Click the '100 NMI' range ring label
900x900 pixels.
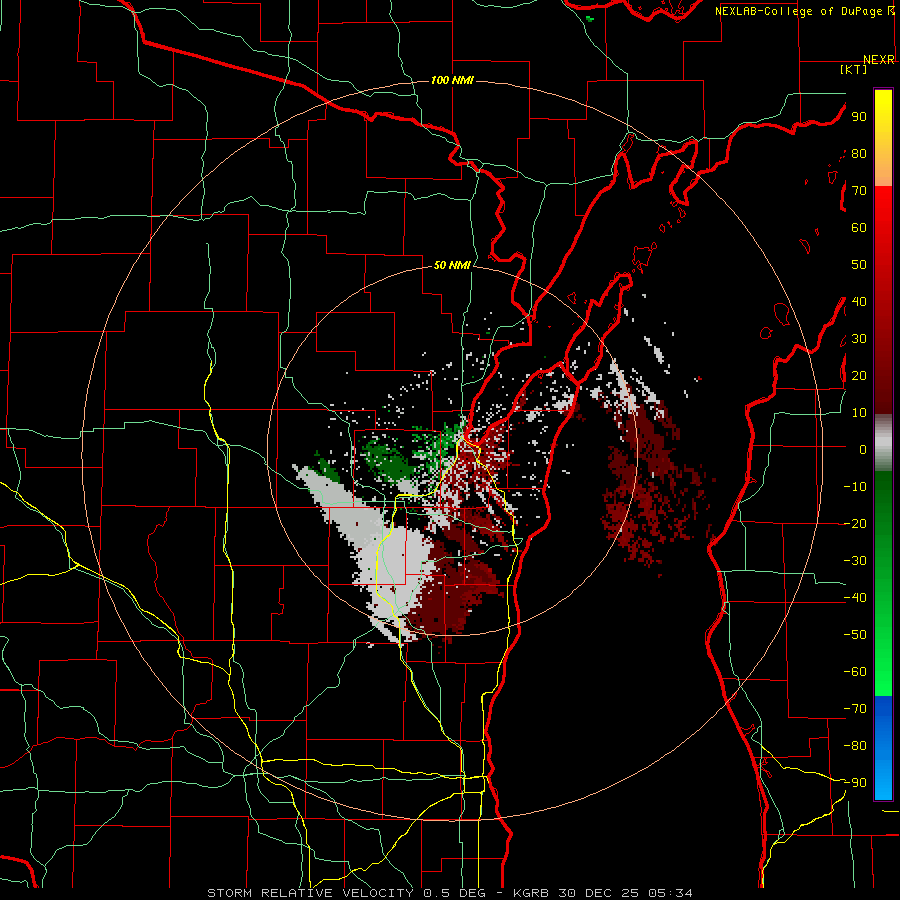452,80
